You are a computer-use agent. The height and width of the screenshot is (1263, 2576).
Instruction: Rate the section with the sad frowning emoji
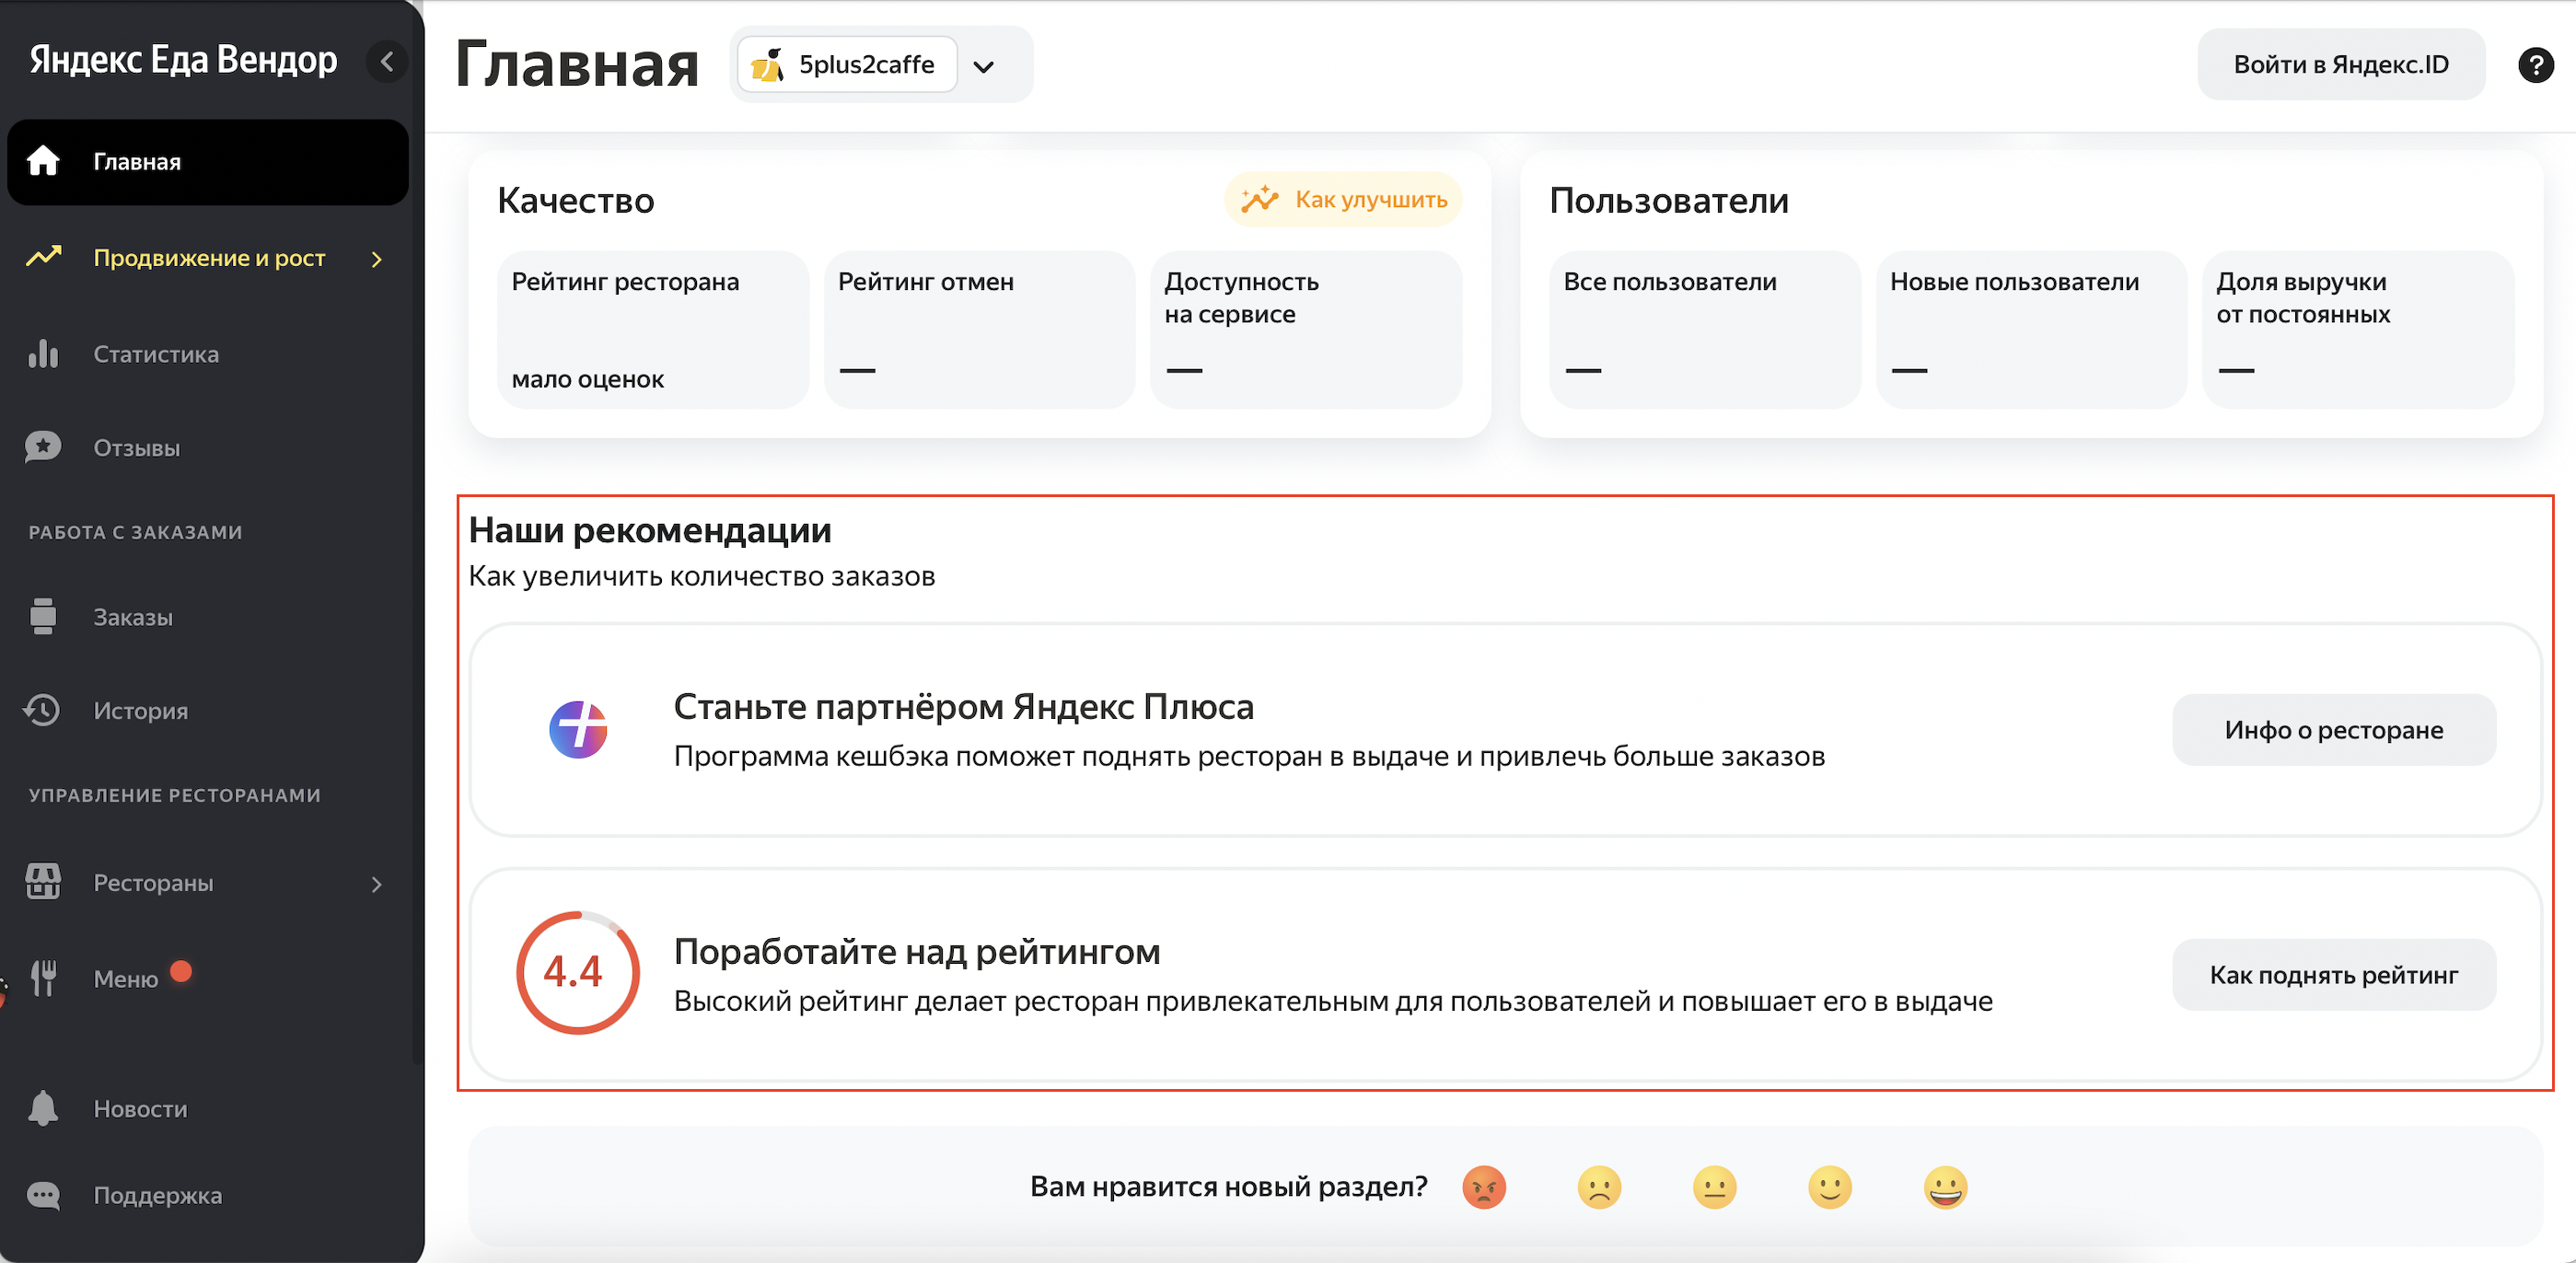(x=1599, y=1187)
